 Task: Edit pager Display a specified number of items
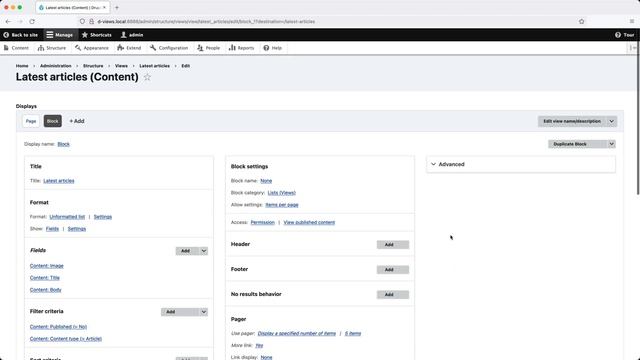pos(297,333)
